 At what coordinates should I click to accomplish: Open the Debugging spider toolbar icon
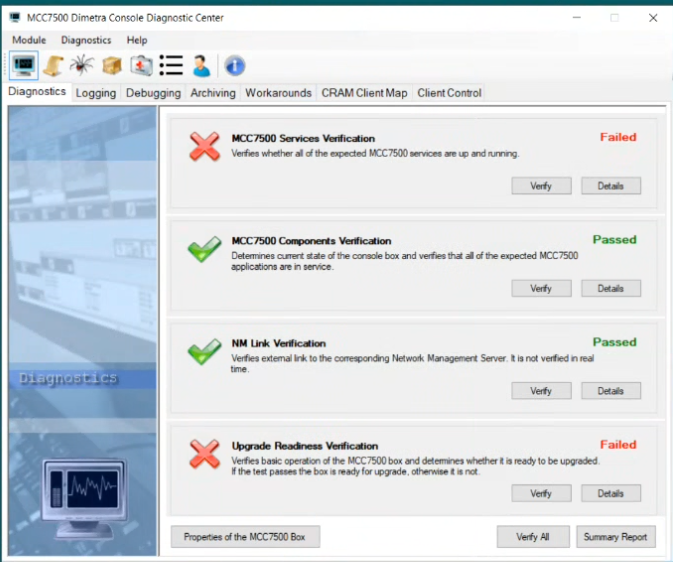82,65
